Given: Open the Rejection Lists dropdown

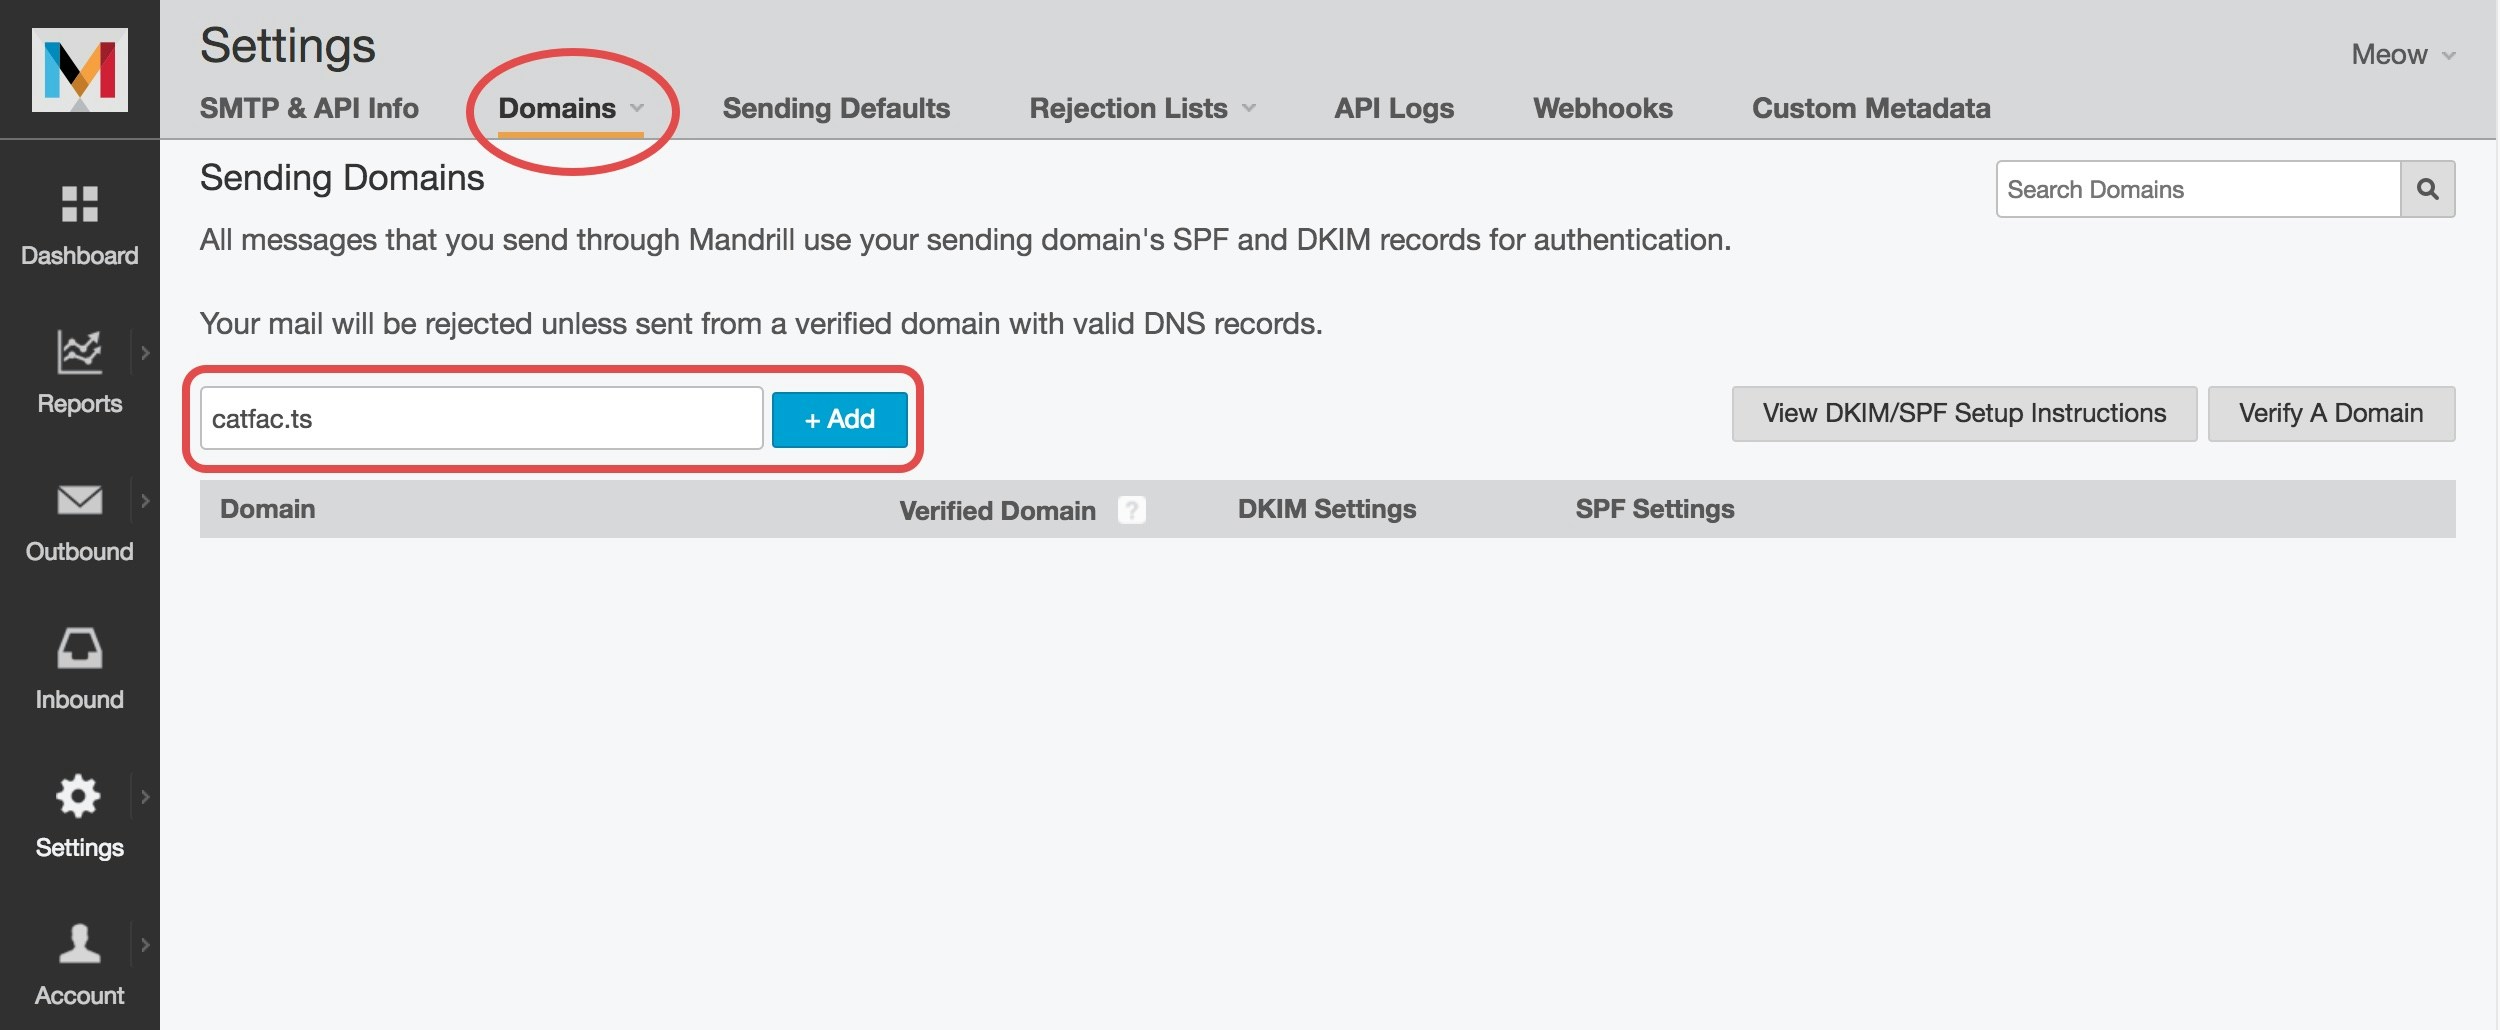Looking at the screenshot, I should point(1142,108).
